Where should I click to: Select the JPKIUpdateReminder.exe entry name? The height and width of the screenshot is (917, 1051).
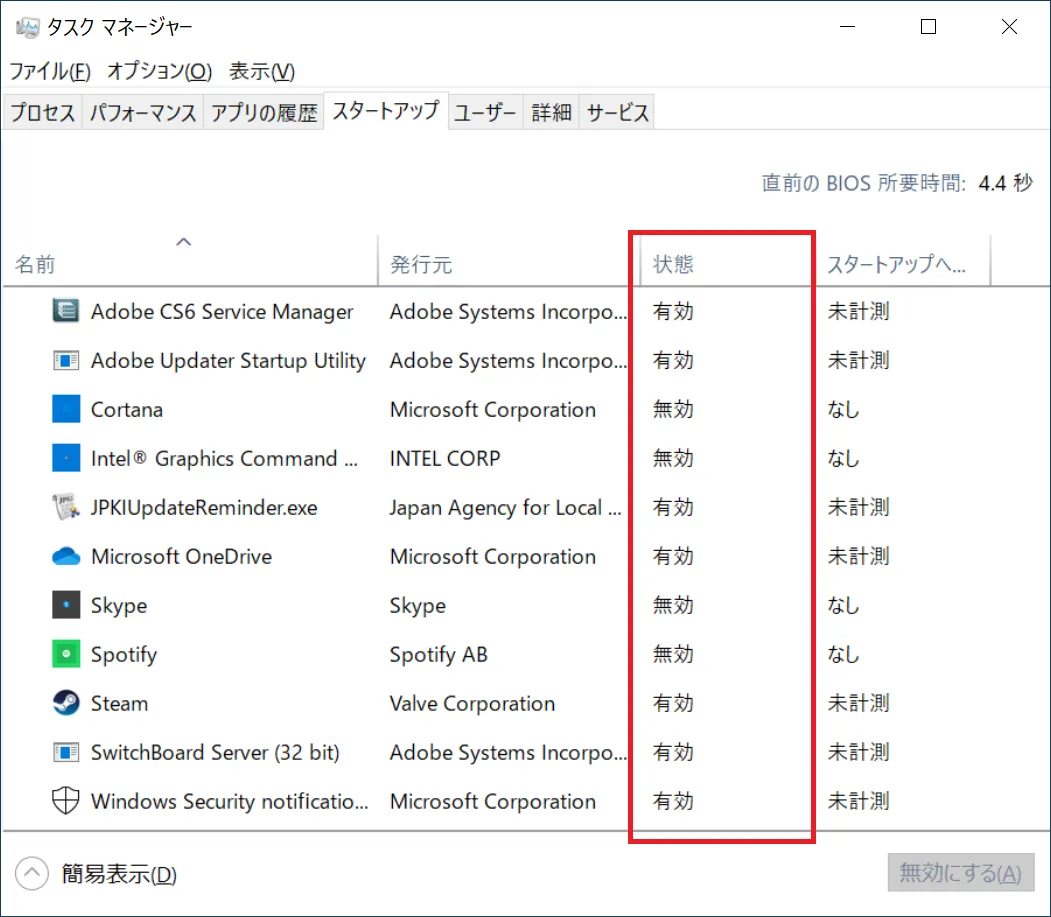(204, 507)
